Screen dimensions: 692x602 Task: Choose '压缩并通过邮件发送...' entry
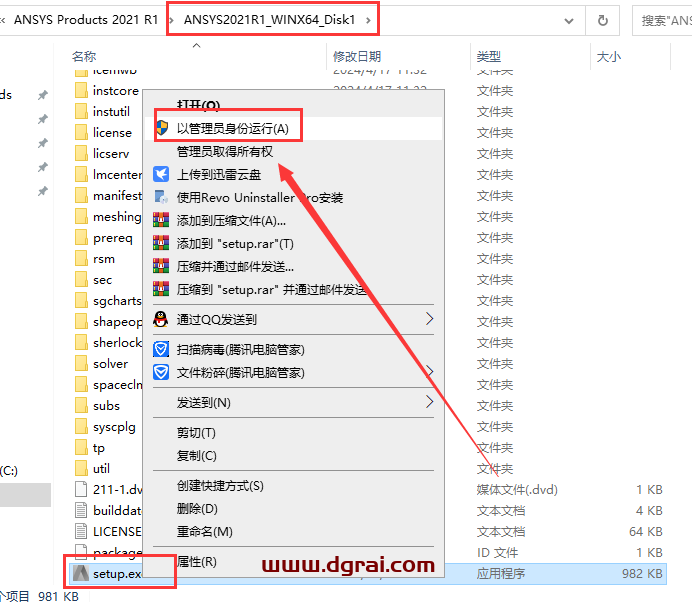[293, 267]
